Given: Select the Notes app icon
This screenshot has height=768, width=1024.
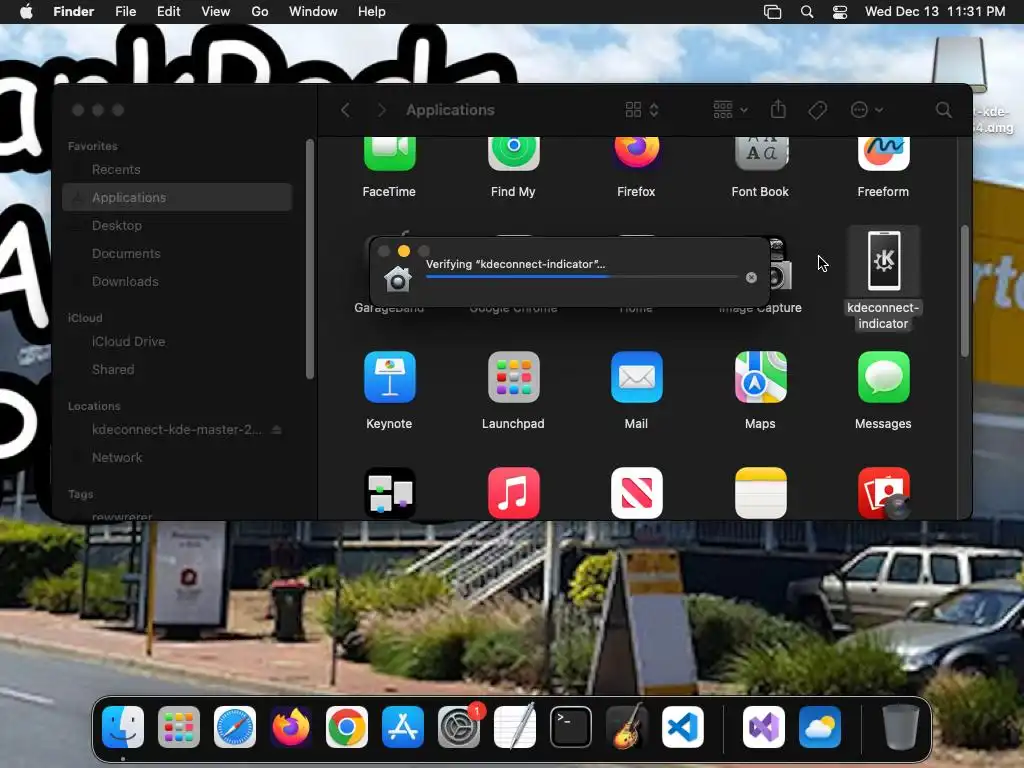Looking at the screenshot, I should click(761, 493).
